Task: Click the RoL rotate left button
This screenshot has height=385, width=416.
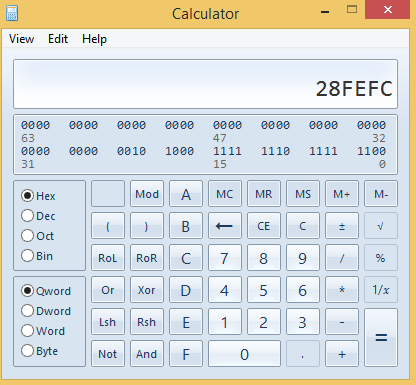Action: [108, 258]
